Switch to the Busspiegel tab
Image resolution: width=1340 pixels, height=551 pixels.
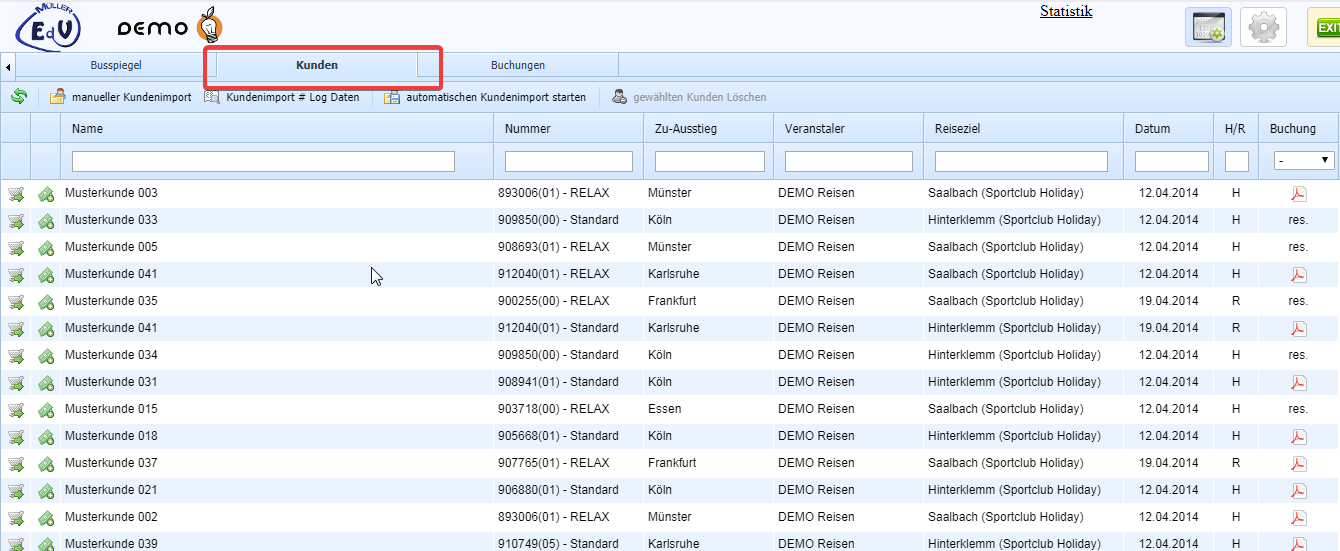pyautogui.click(x=116, y=65)
